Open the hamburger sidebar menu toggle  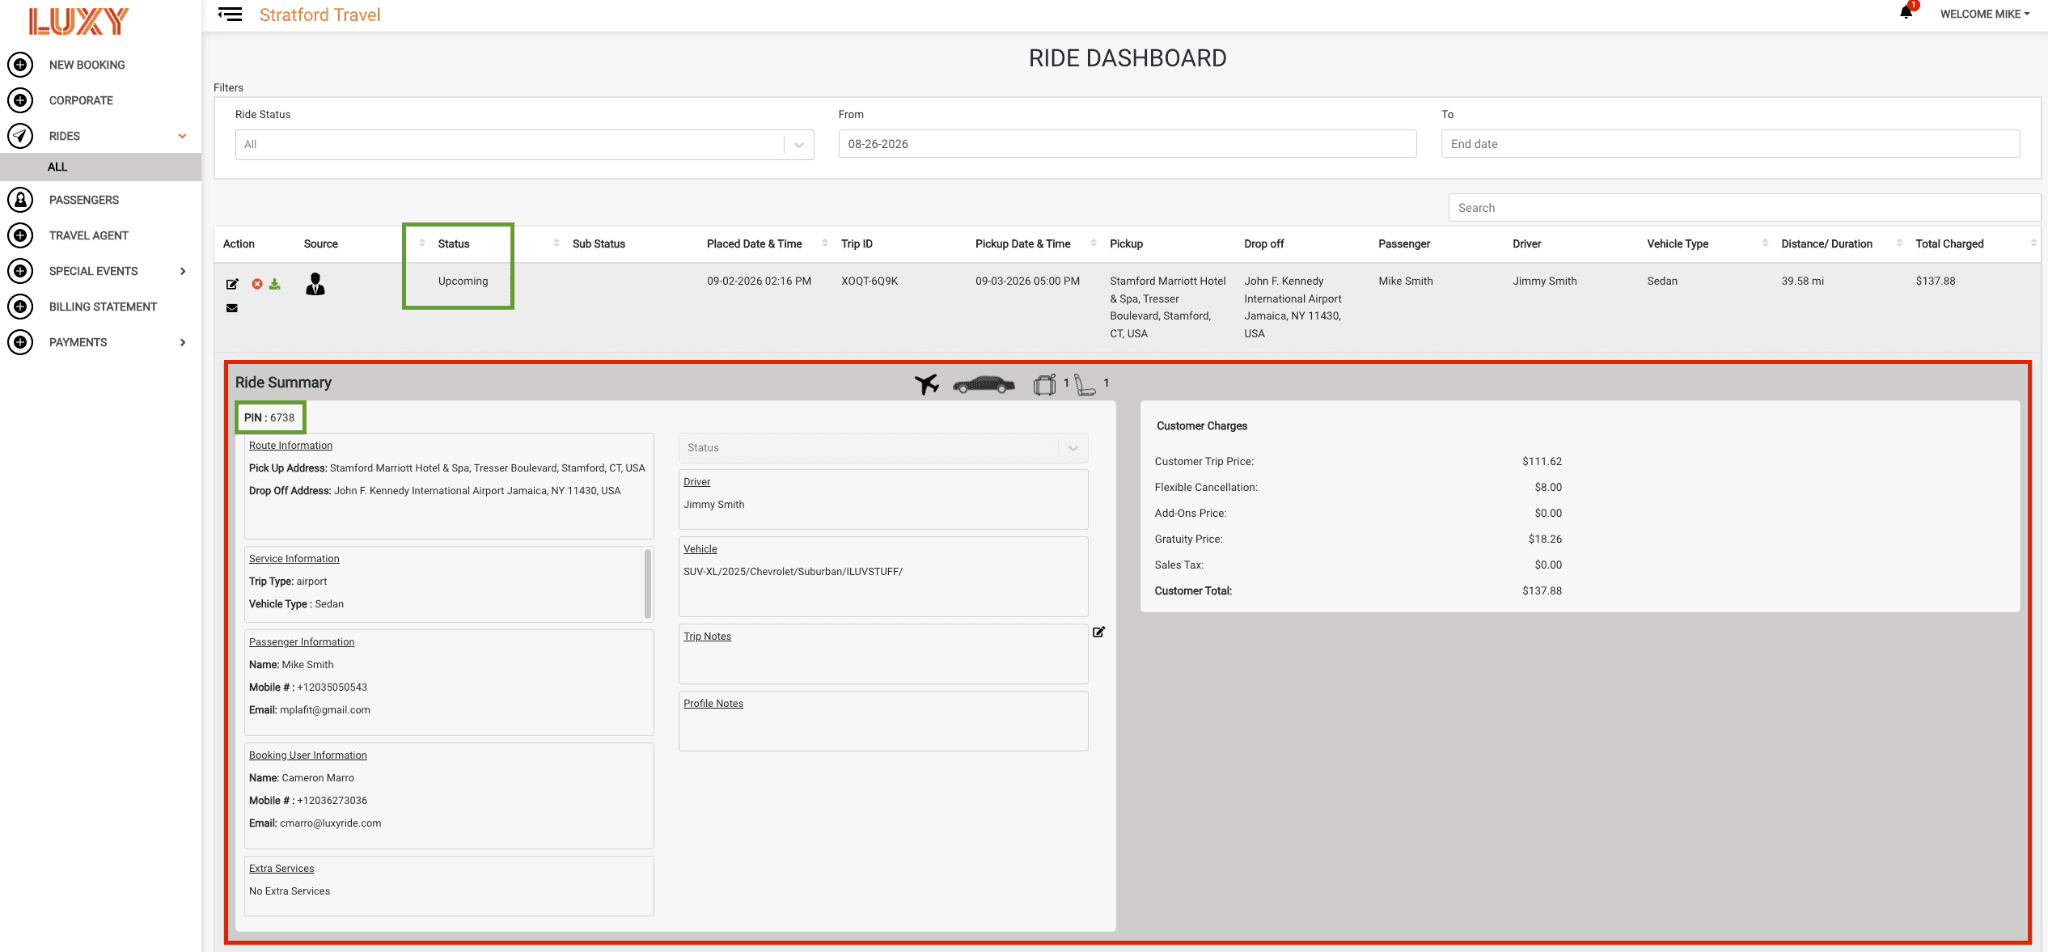(x=230, y=14)
